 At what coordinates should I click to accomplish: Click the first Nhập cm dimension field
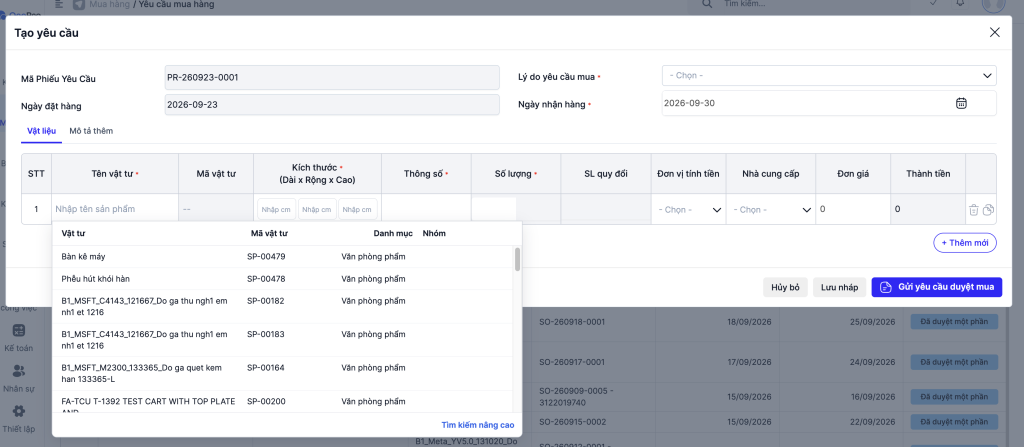(276, 210)
